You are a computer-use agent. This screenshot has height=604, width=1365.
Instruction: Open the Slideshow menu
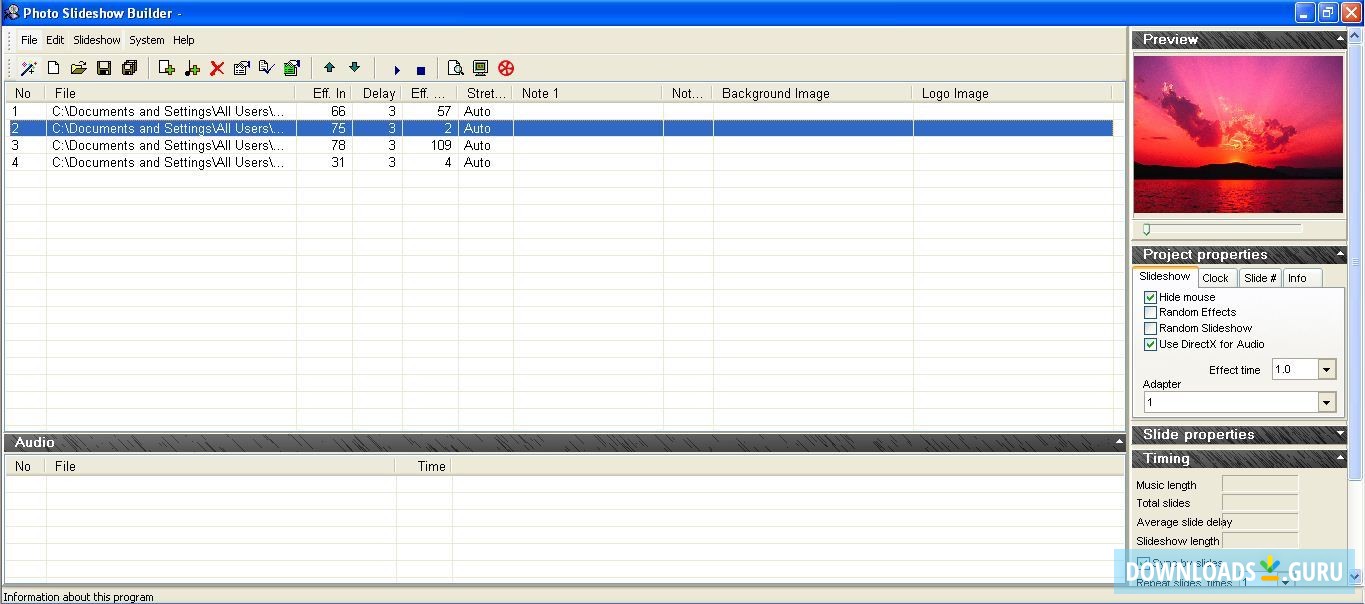point(97,40)
